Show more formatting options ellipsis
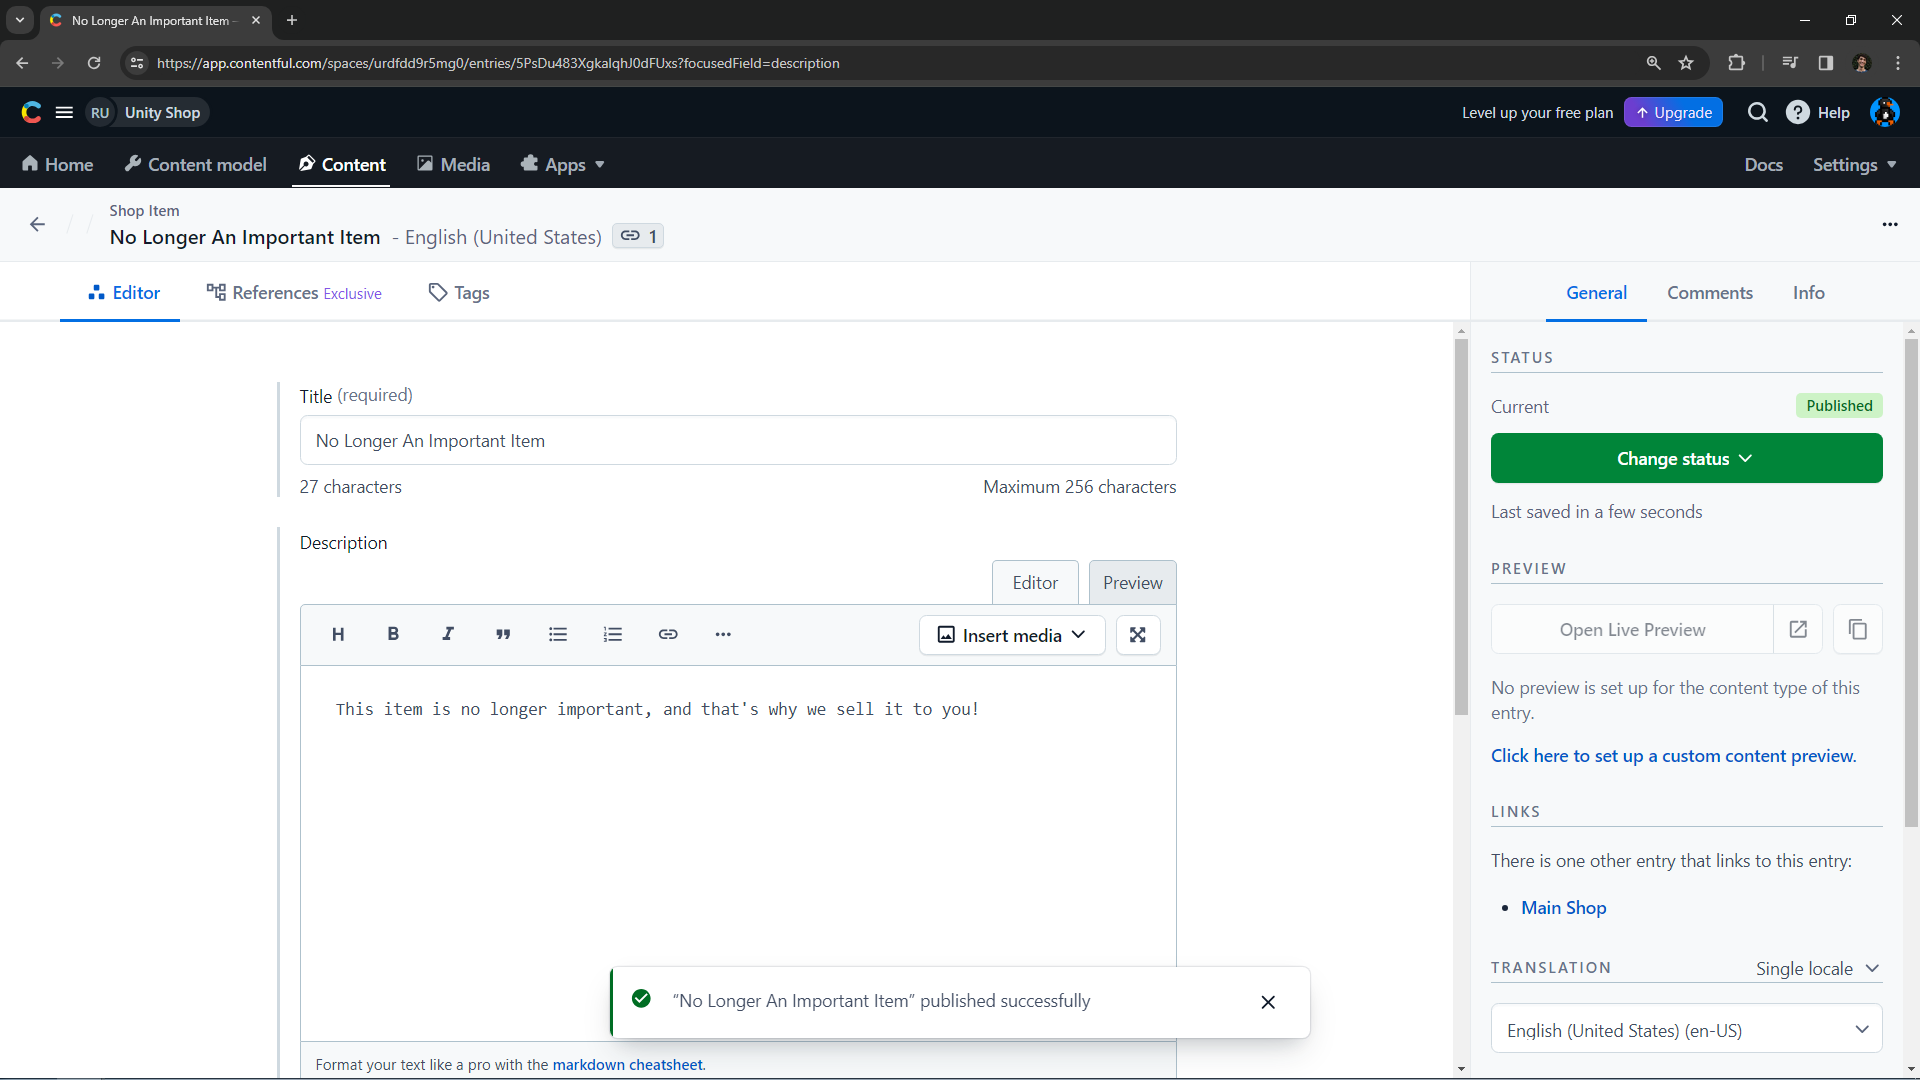This screenshot has height=1080, width=1920. 723,634
